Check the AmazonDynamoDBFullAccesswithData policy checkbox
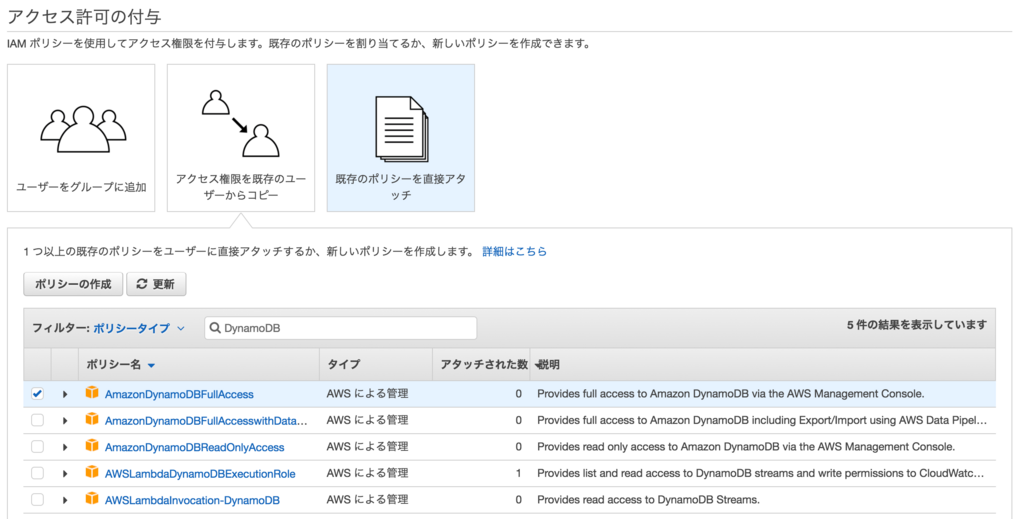The image size is (1024, 519). [x=37, y=420]
